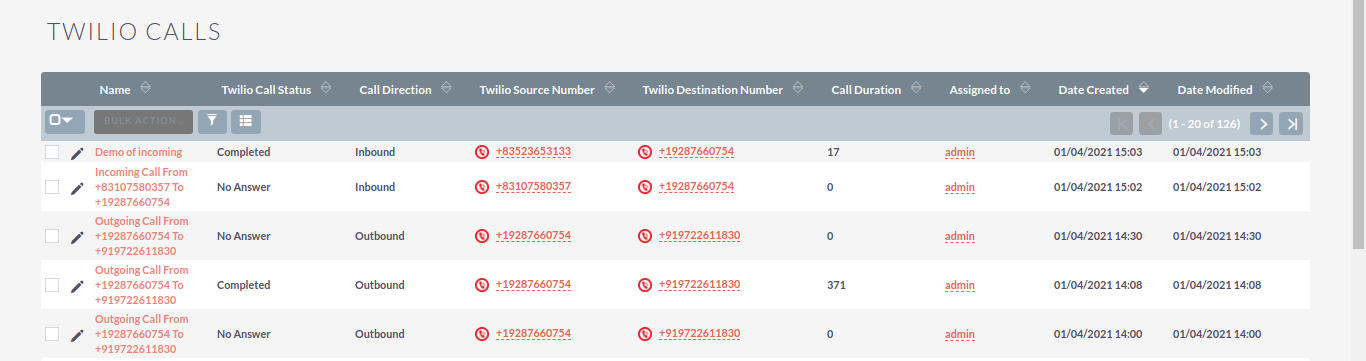Click the Call Duration header label
1366x361 pixels.
point(866,90)
